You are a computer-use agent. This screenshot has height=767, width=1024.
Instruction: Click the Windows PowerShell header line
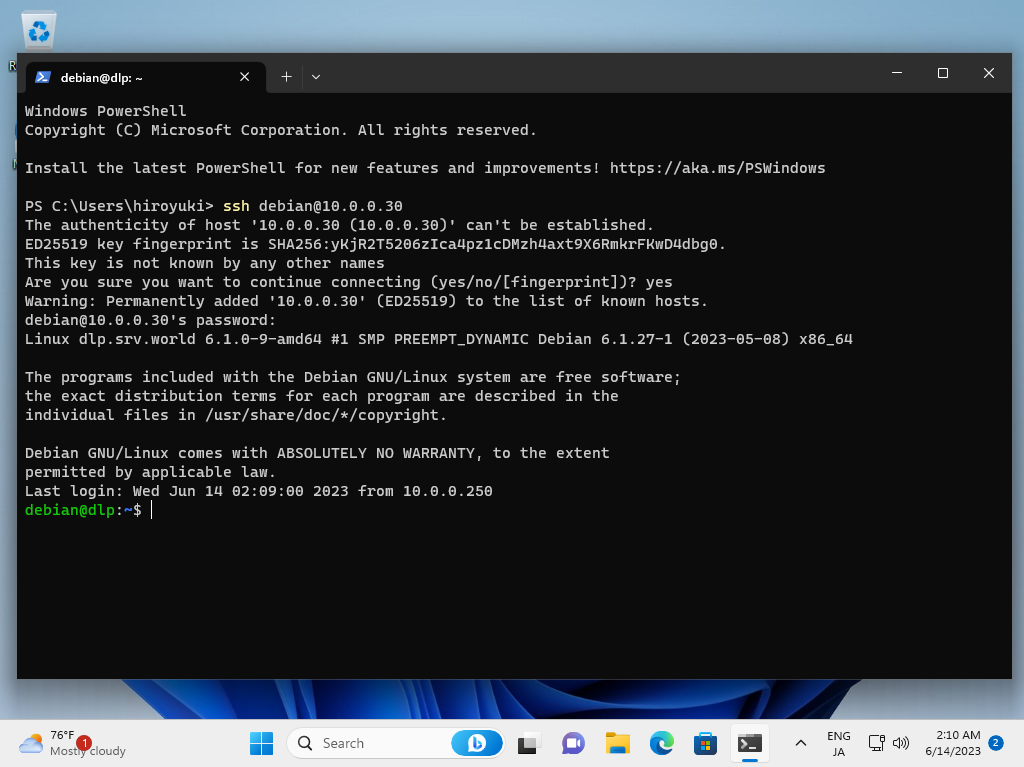coord(105,111)
